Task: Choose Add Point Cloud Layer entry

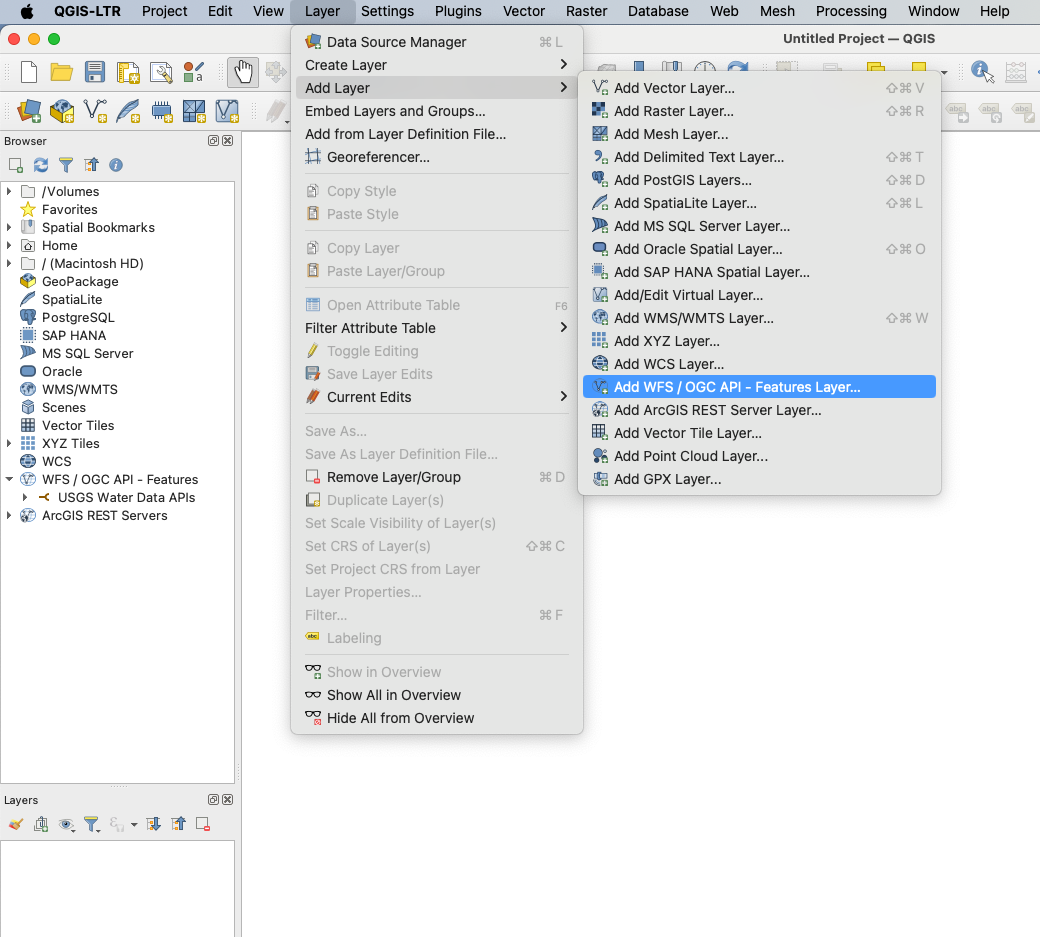Action: 759,456
